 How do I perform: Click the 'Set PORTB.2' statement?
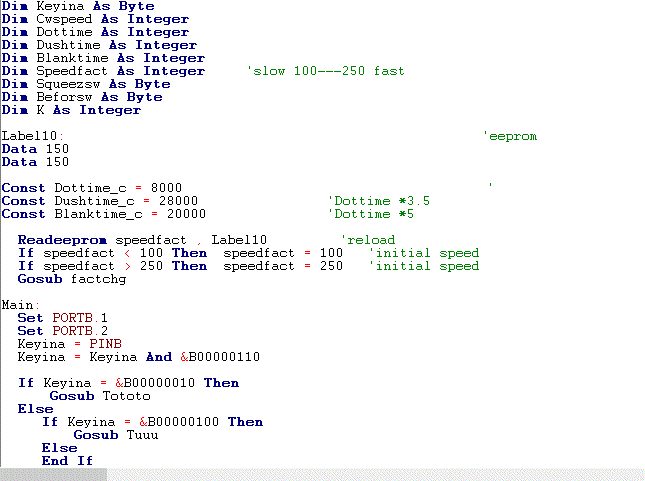62,330
